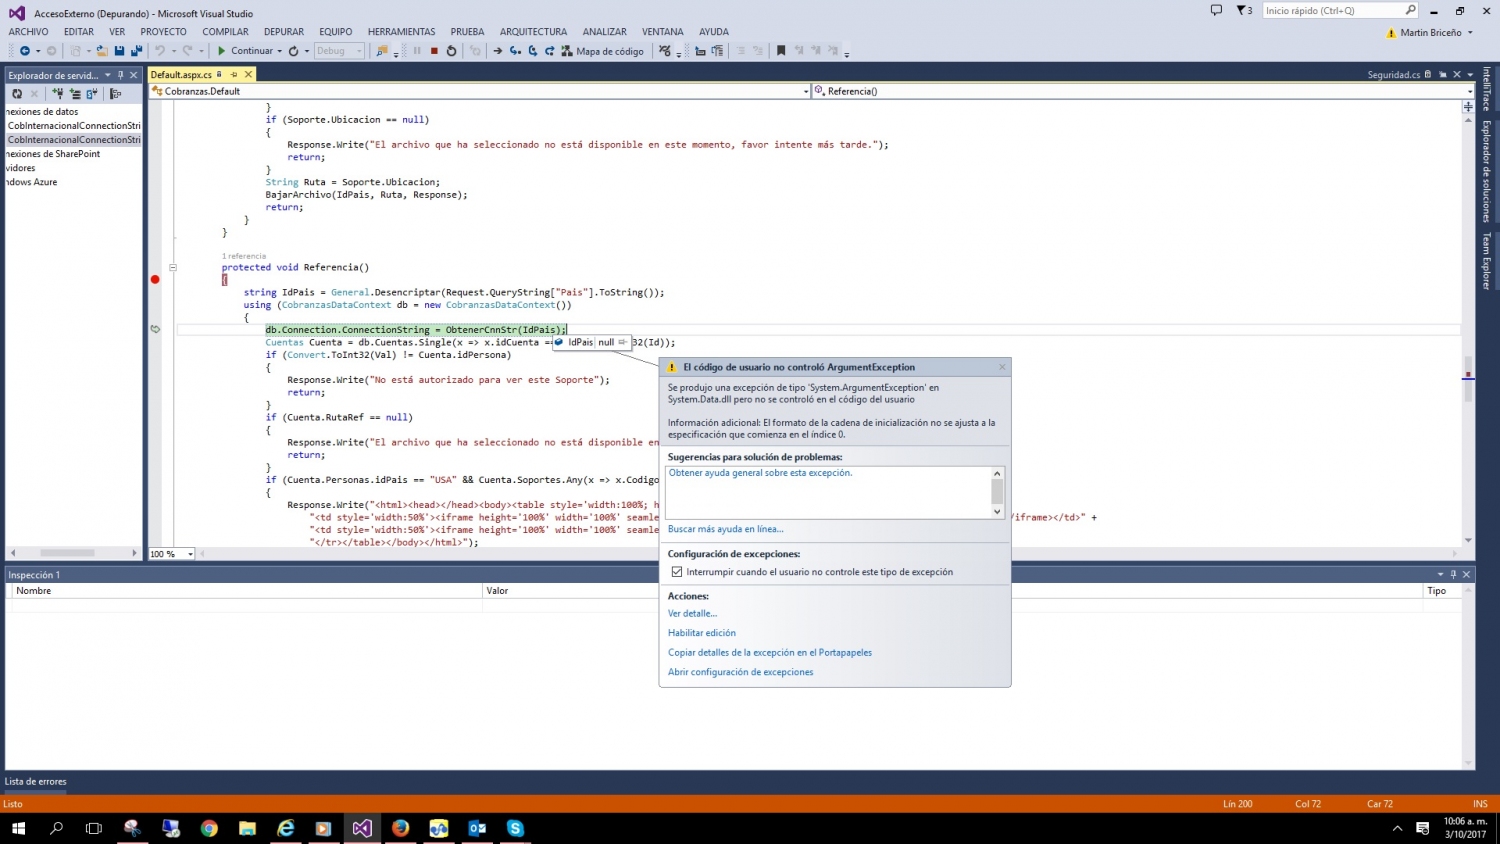Click the Restart debugging icon

(x=451, y=51)
